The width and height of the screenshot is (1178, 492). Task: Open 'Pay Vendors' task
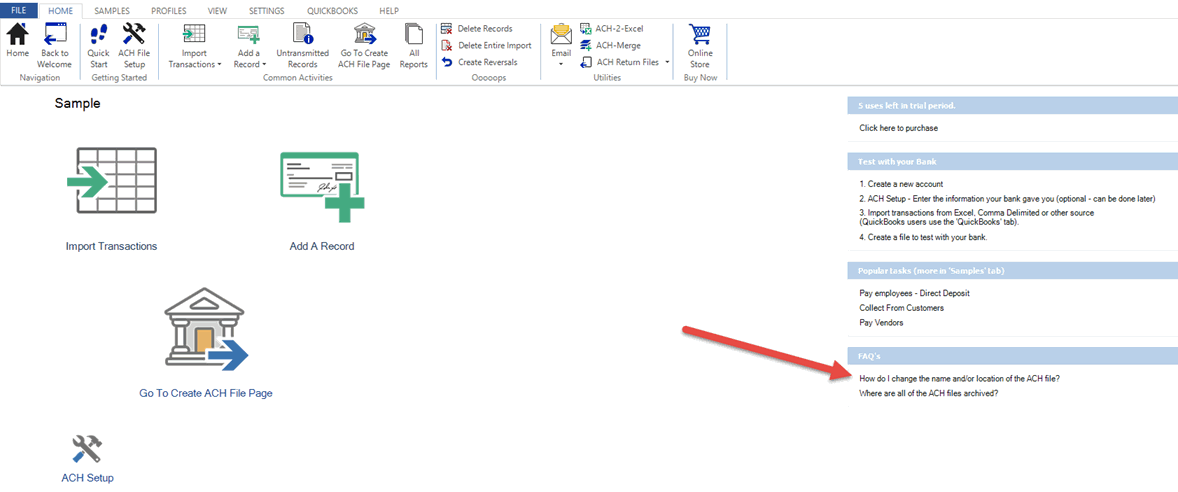(881, 323)
